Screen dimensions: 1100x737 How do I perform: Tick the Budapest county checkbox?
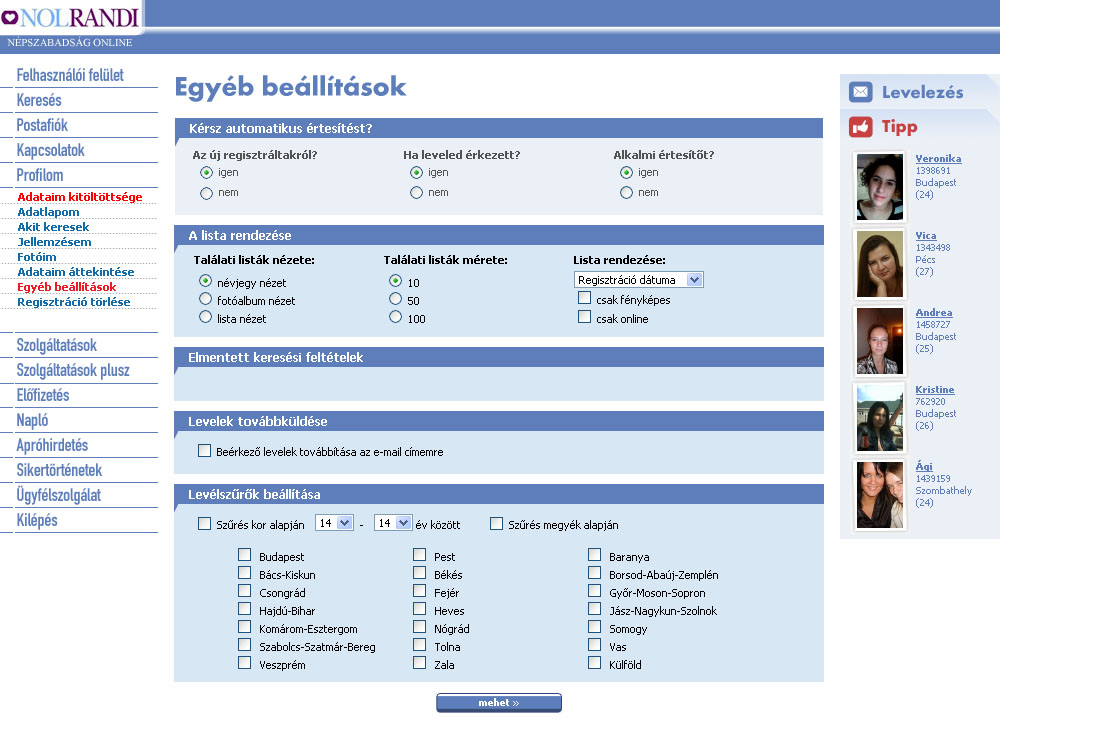tap(244, 555)
